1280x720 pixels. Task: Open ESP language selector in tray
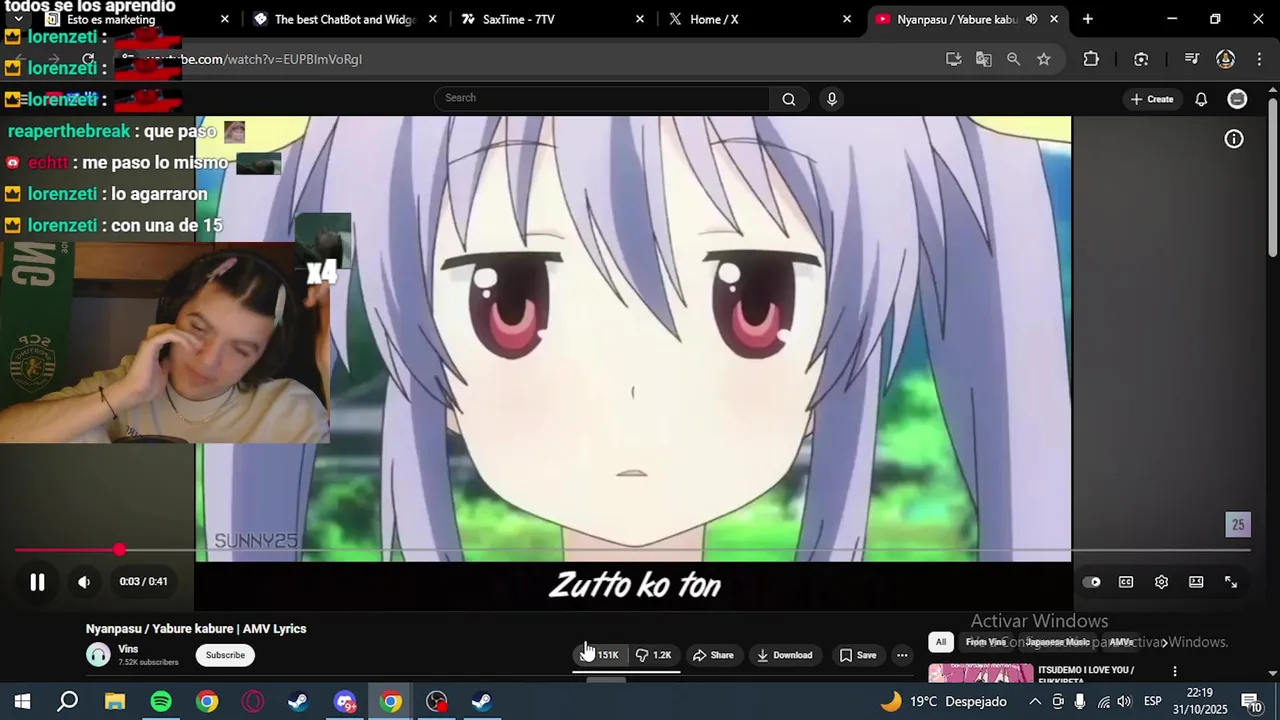pos(1152,702)
